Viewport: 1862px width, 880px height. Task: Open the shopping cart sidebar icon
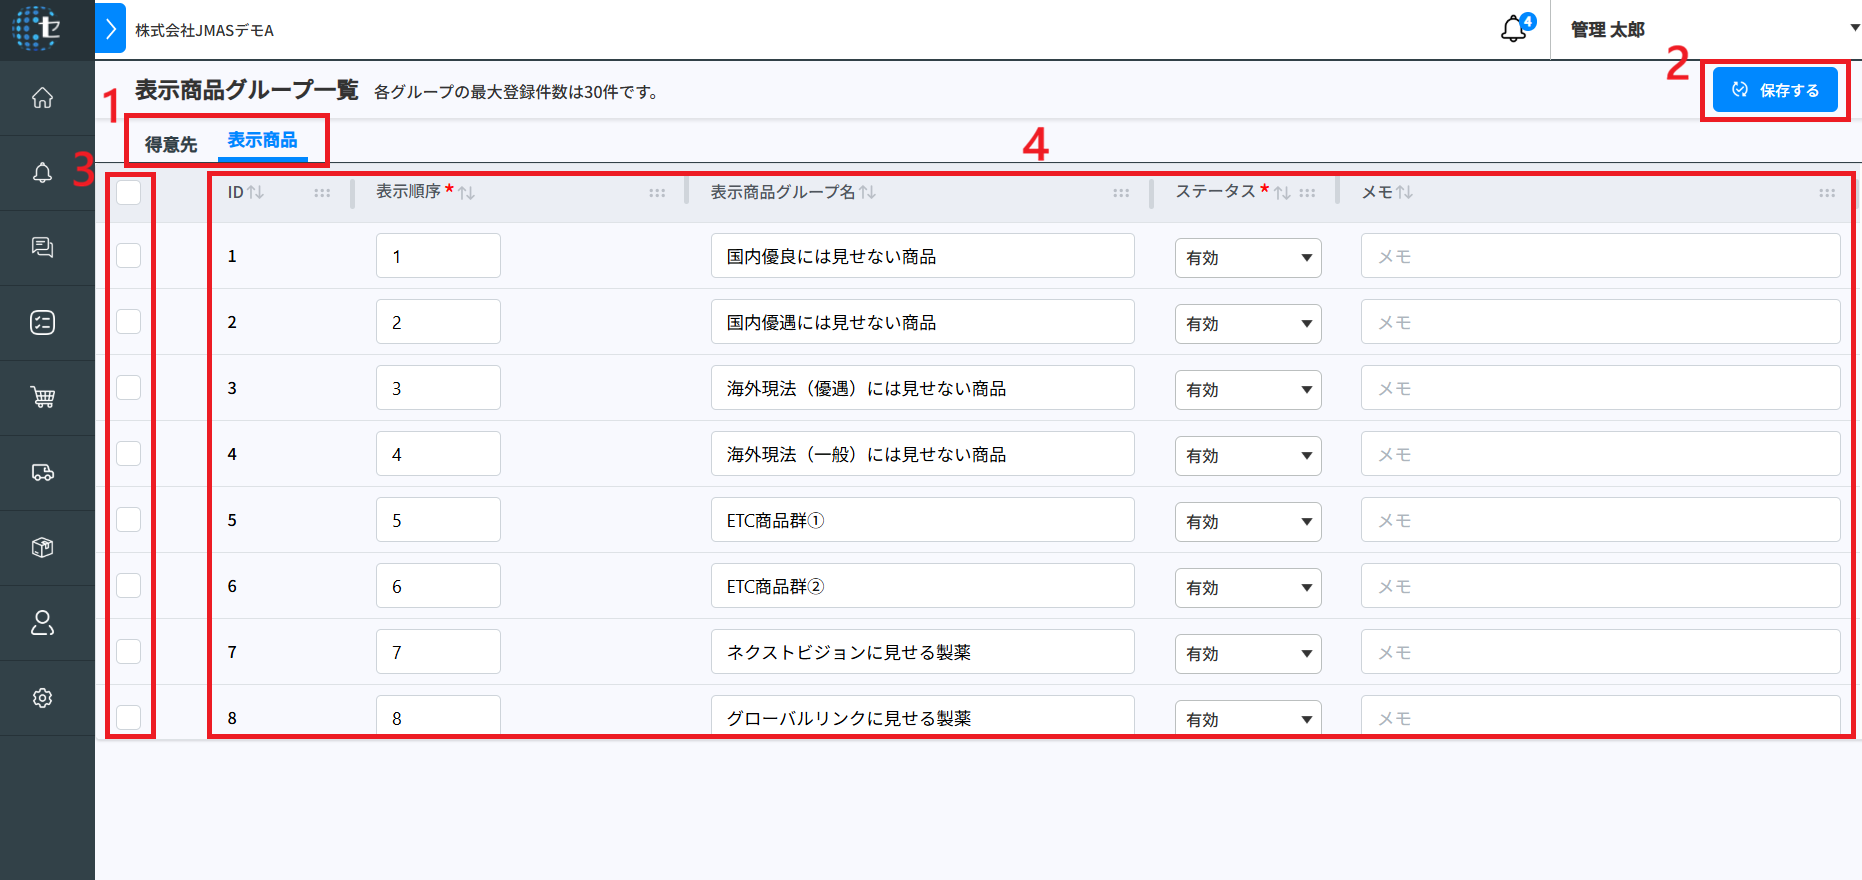point(42,398)
